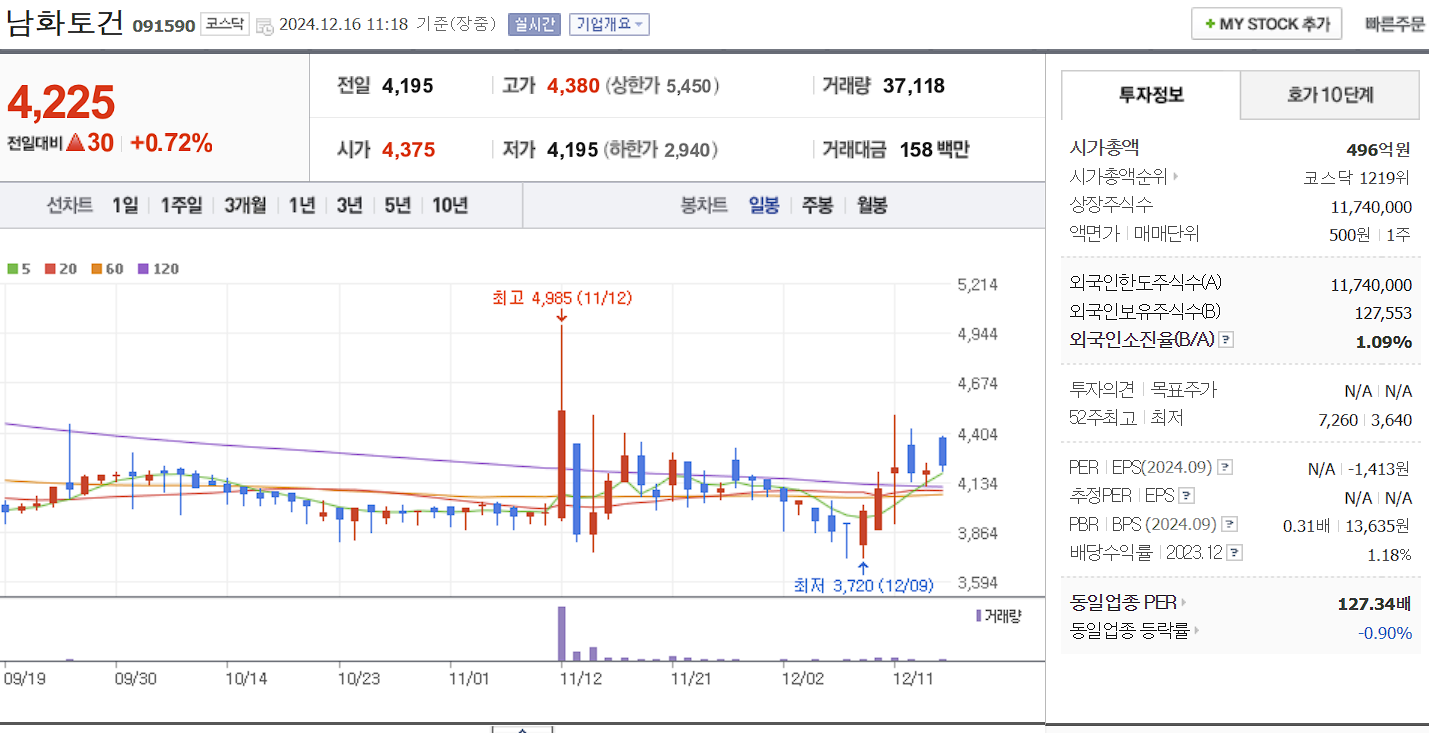Click the 남화토건 stock name
The height and width of the screenshot is (733, 1429).
(66, 23)
